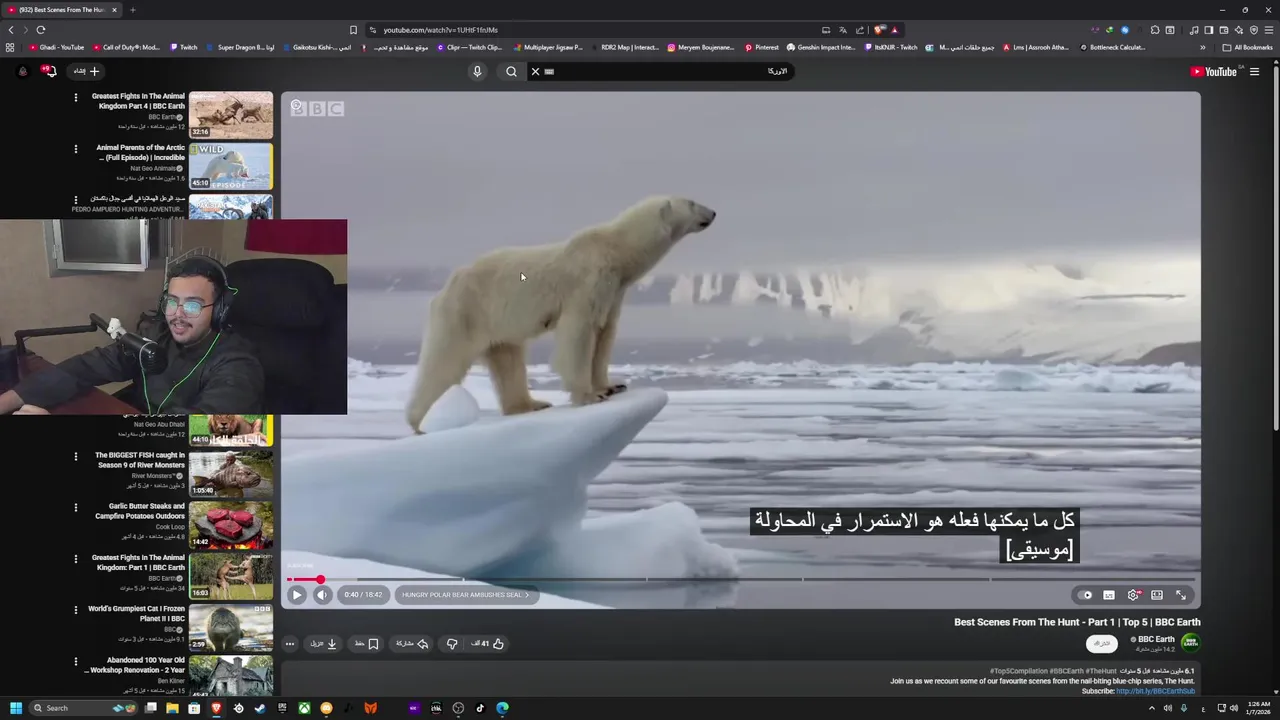The width and height of the screenshot is (1280, 720).
Task: Open BBC Earth channel name link
Action: 1156,639
